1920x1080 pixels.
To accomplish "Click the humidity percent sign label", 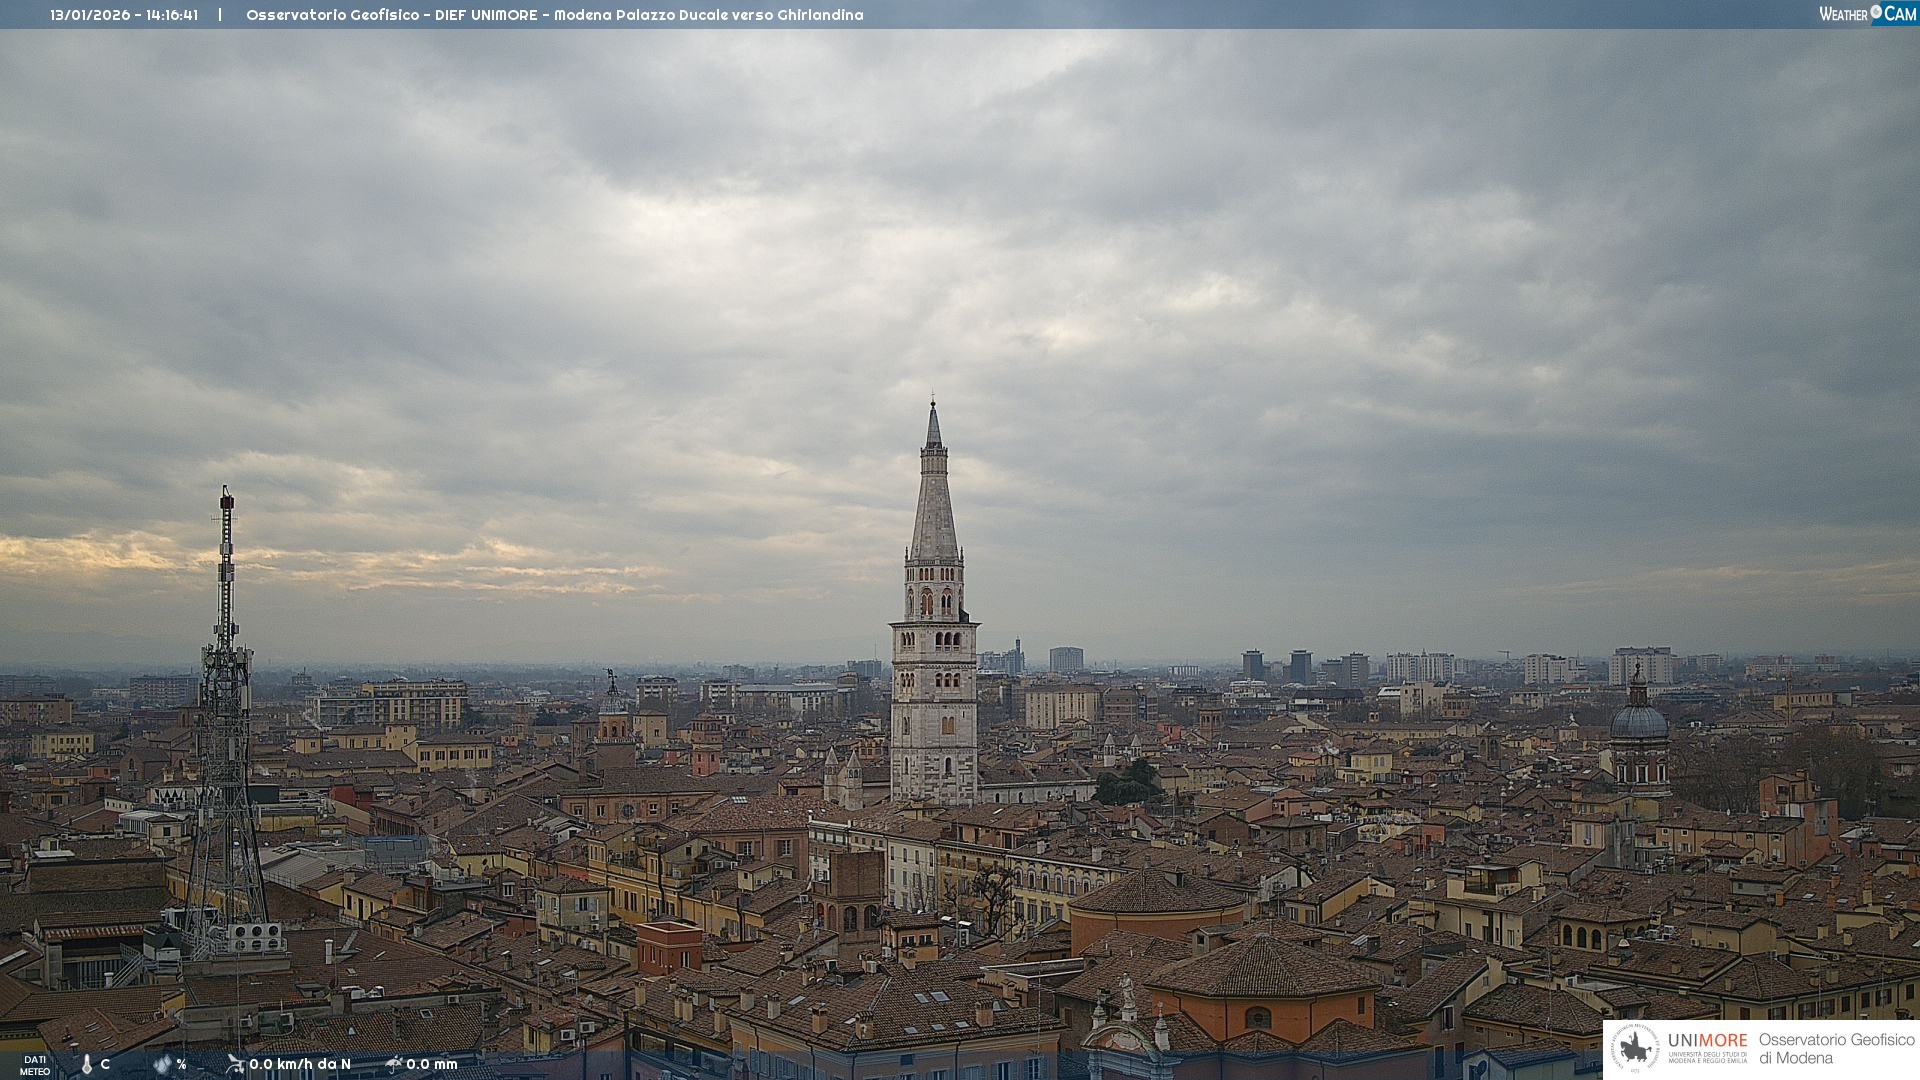I will tap(181, 1064).
